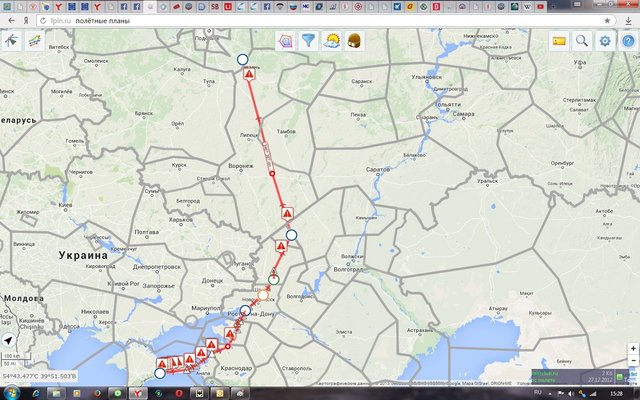Click the cursor coordinates readout
The width and height of the screenshot is (640, 400).
(x=39, y=376)
